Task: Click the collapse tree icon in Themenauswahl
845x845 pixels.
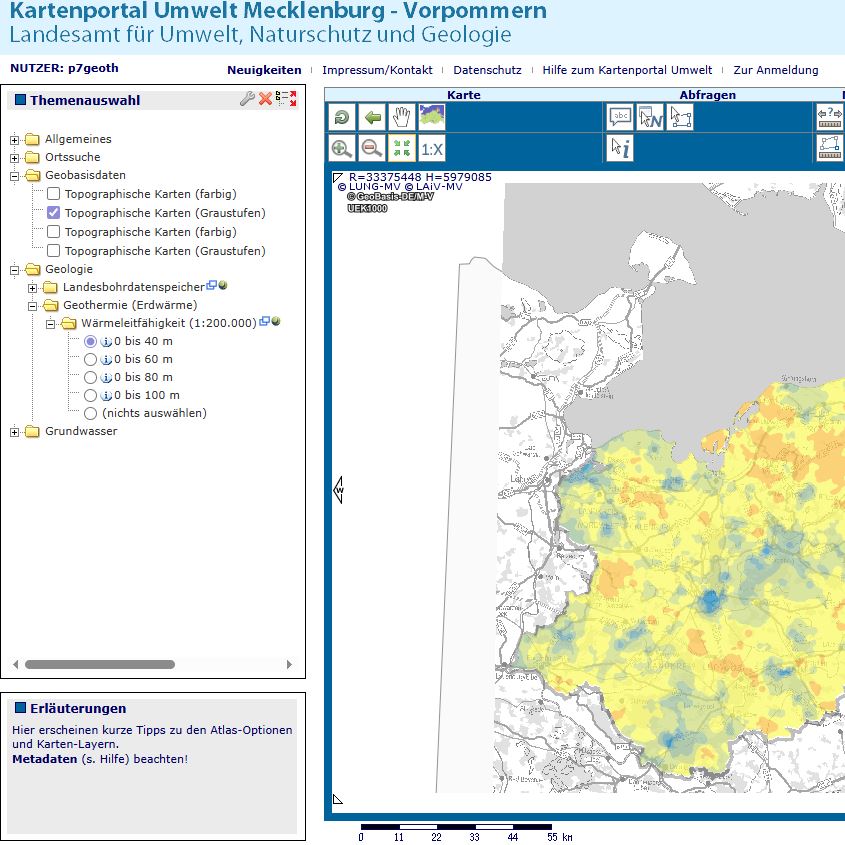Action: [x=286, y=99]
